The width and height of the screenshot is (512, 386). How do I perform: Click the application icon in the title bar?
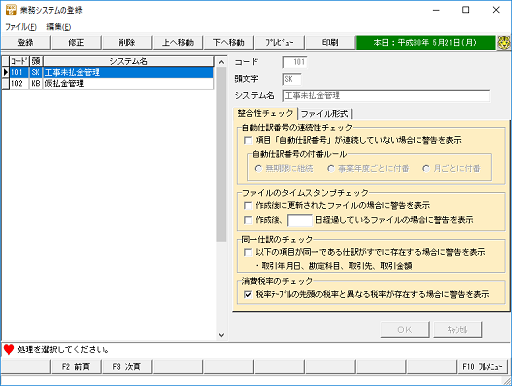tap(11, 10)
